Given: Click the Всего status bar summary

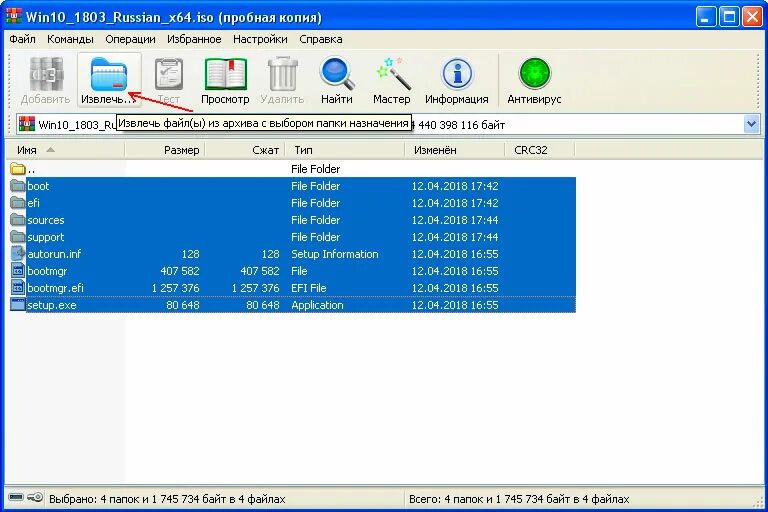Looking at the screenshot, I should pos(519,499).
